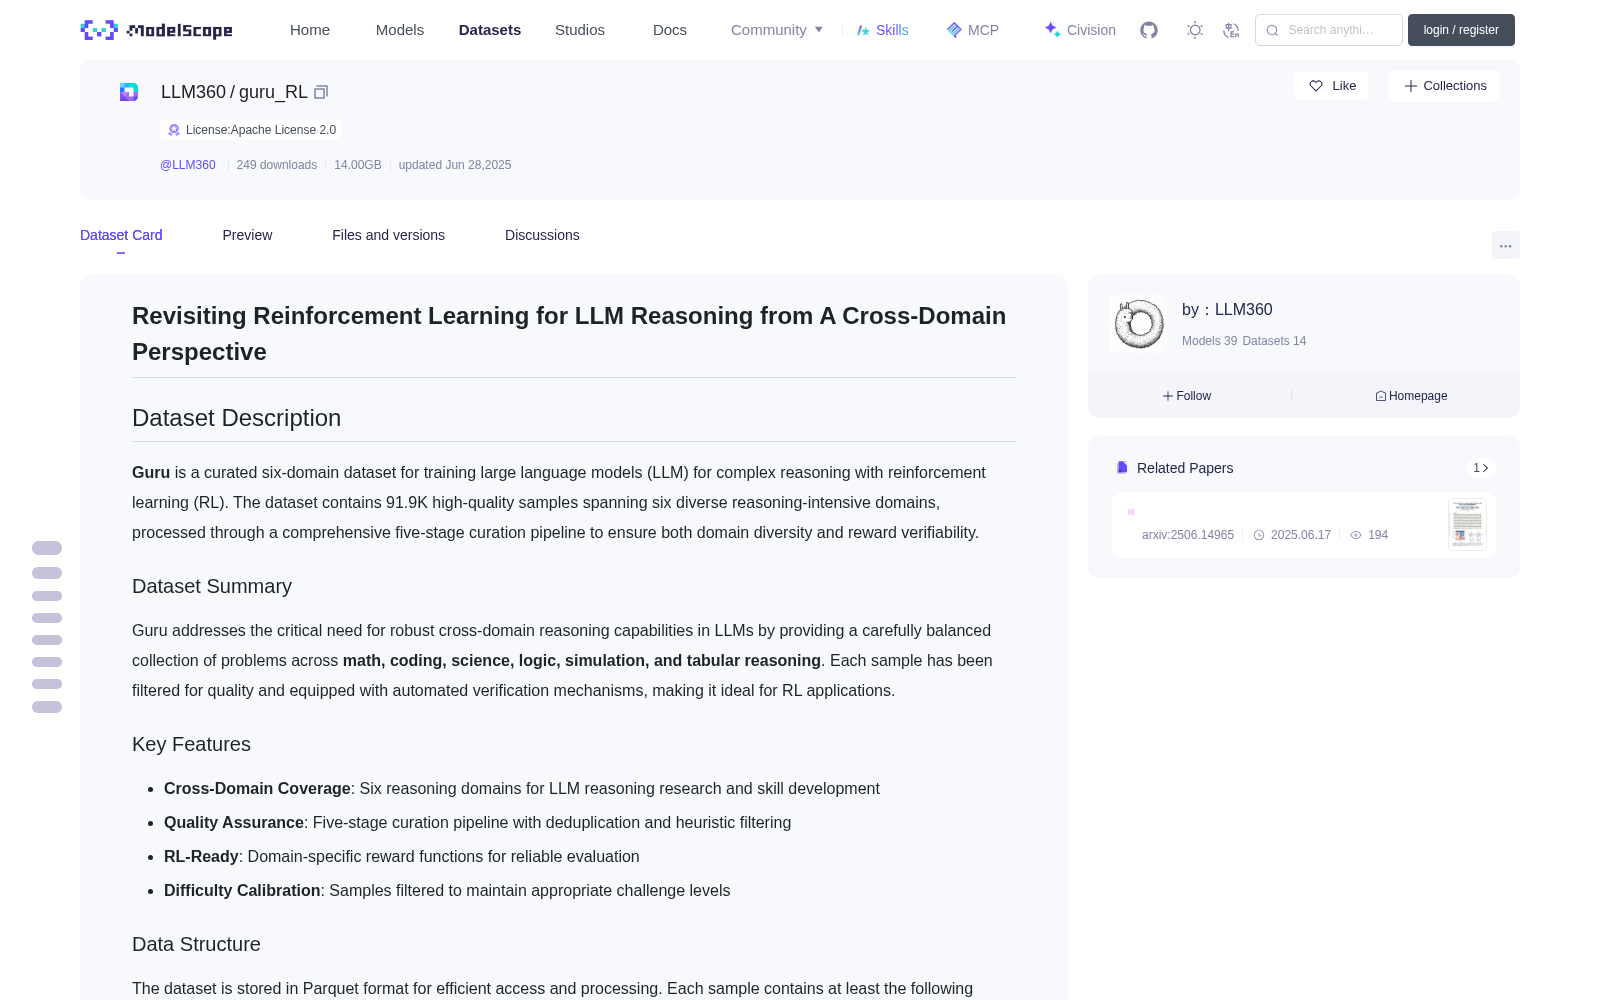Click the heart Like button
Viewport: 1600px width, 1000px height.
pos(1331,86)
